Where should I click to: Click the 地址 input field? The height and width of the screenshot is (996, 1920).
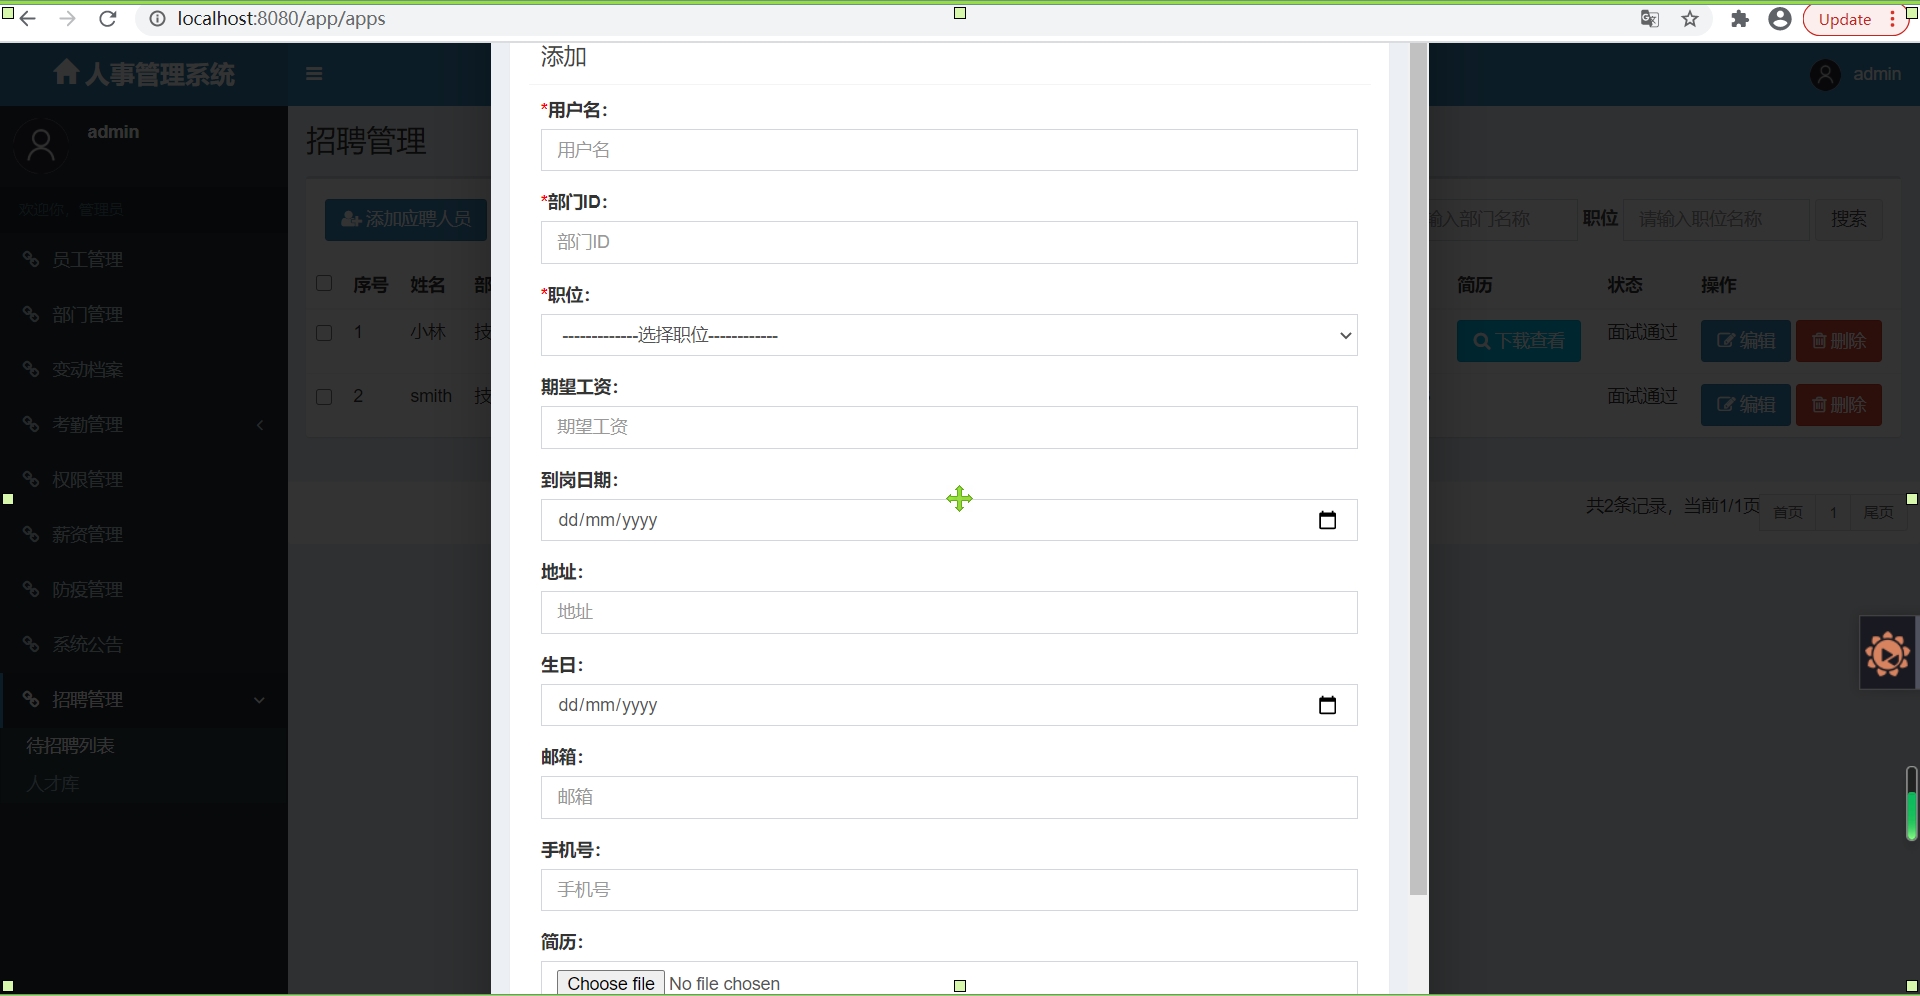click(x=949, y=612)
